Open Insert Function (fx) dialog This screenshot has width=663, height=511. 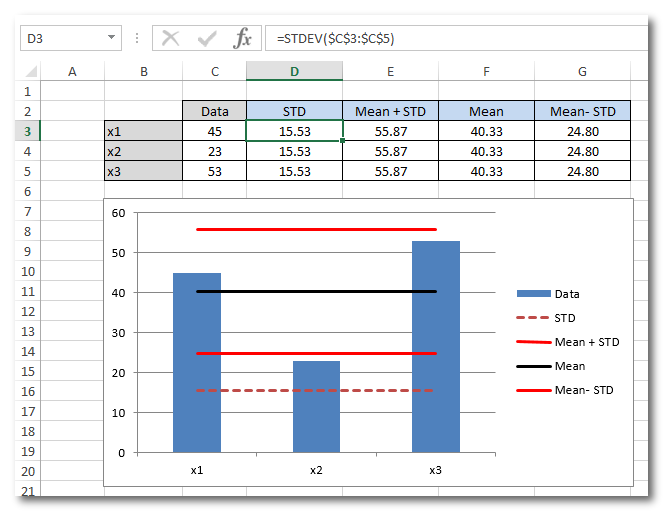242,39
